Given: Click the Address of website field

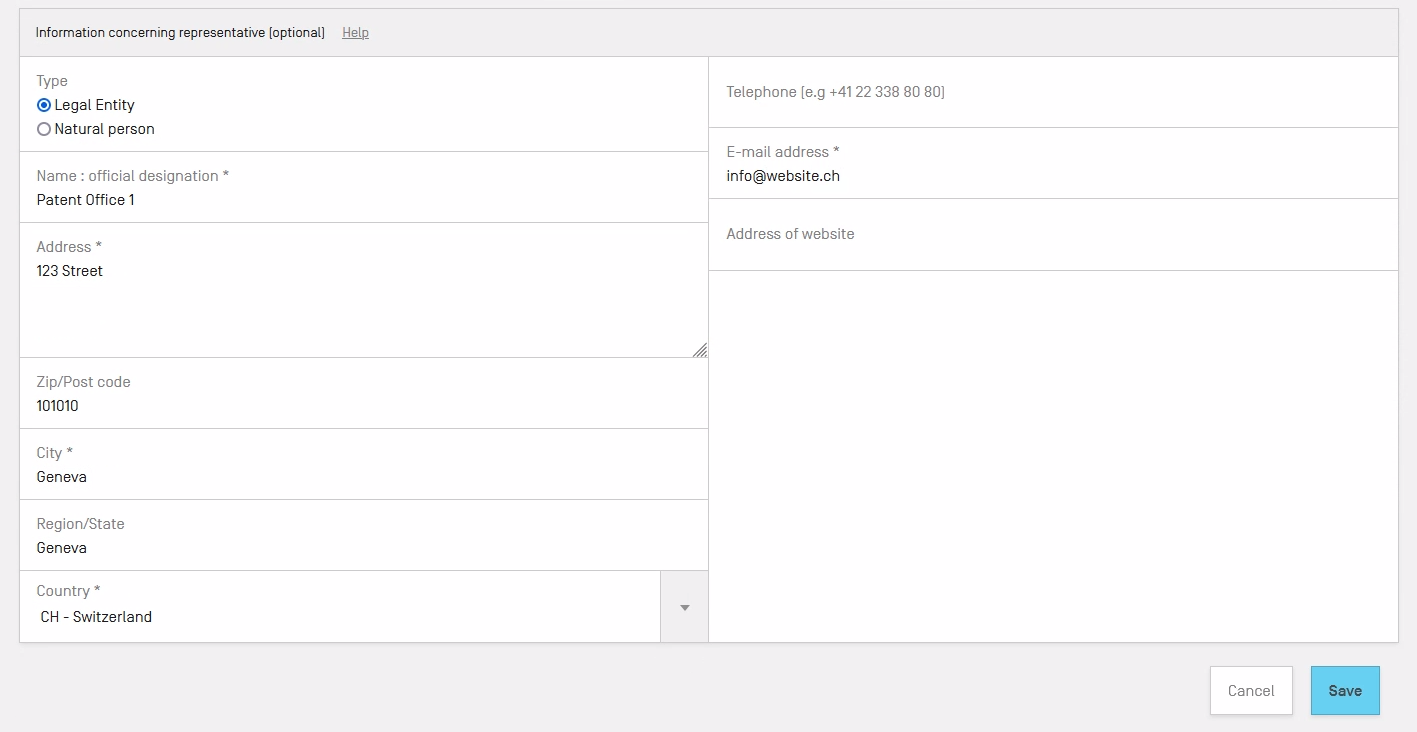Looking at the screenshot, I should point(1050,234).
